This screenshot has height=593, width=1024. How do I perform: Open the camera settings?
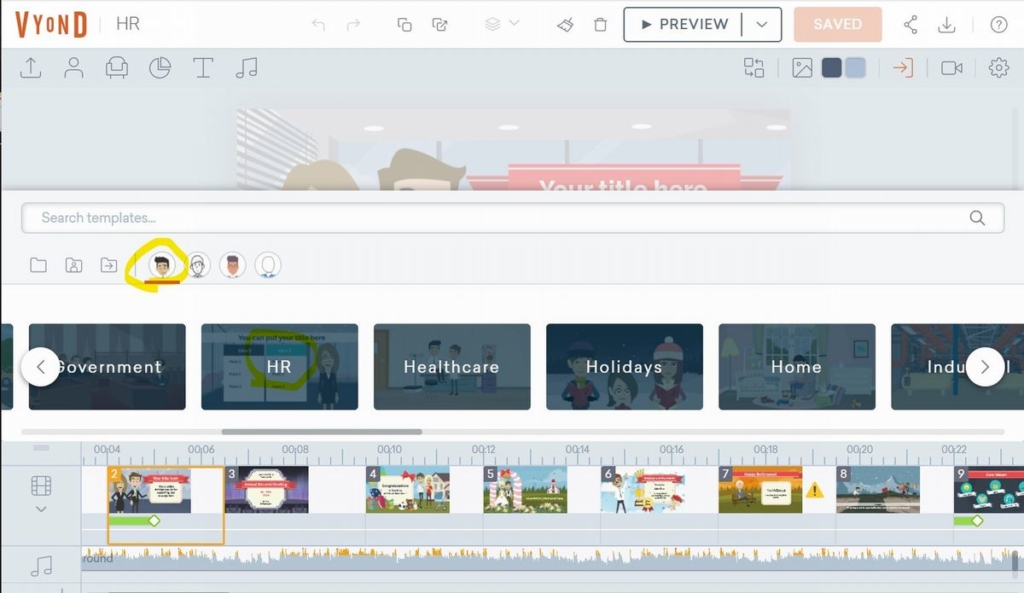tap(952, 68)
